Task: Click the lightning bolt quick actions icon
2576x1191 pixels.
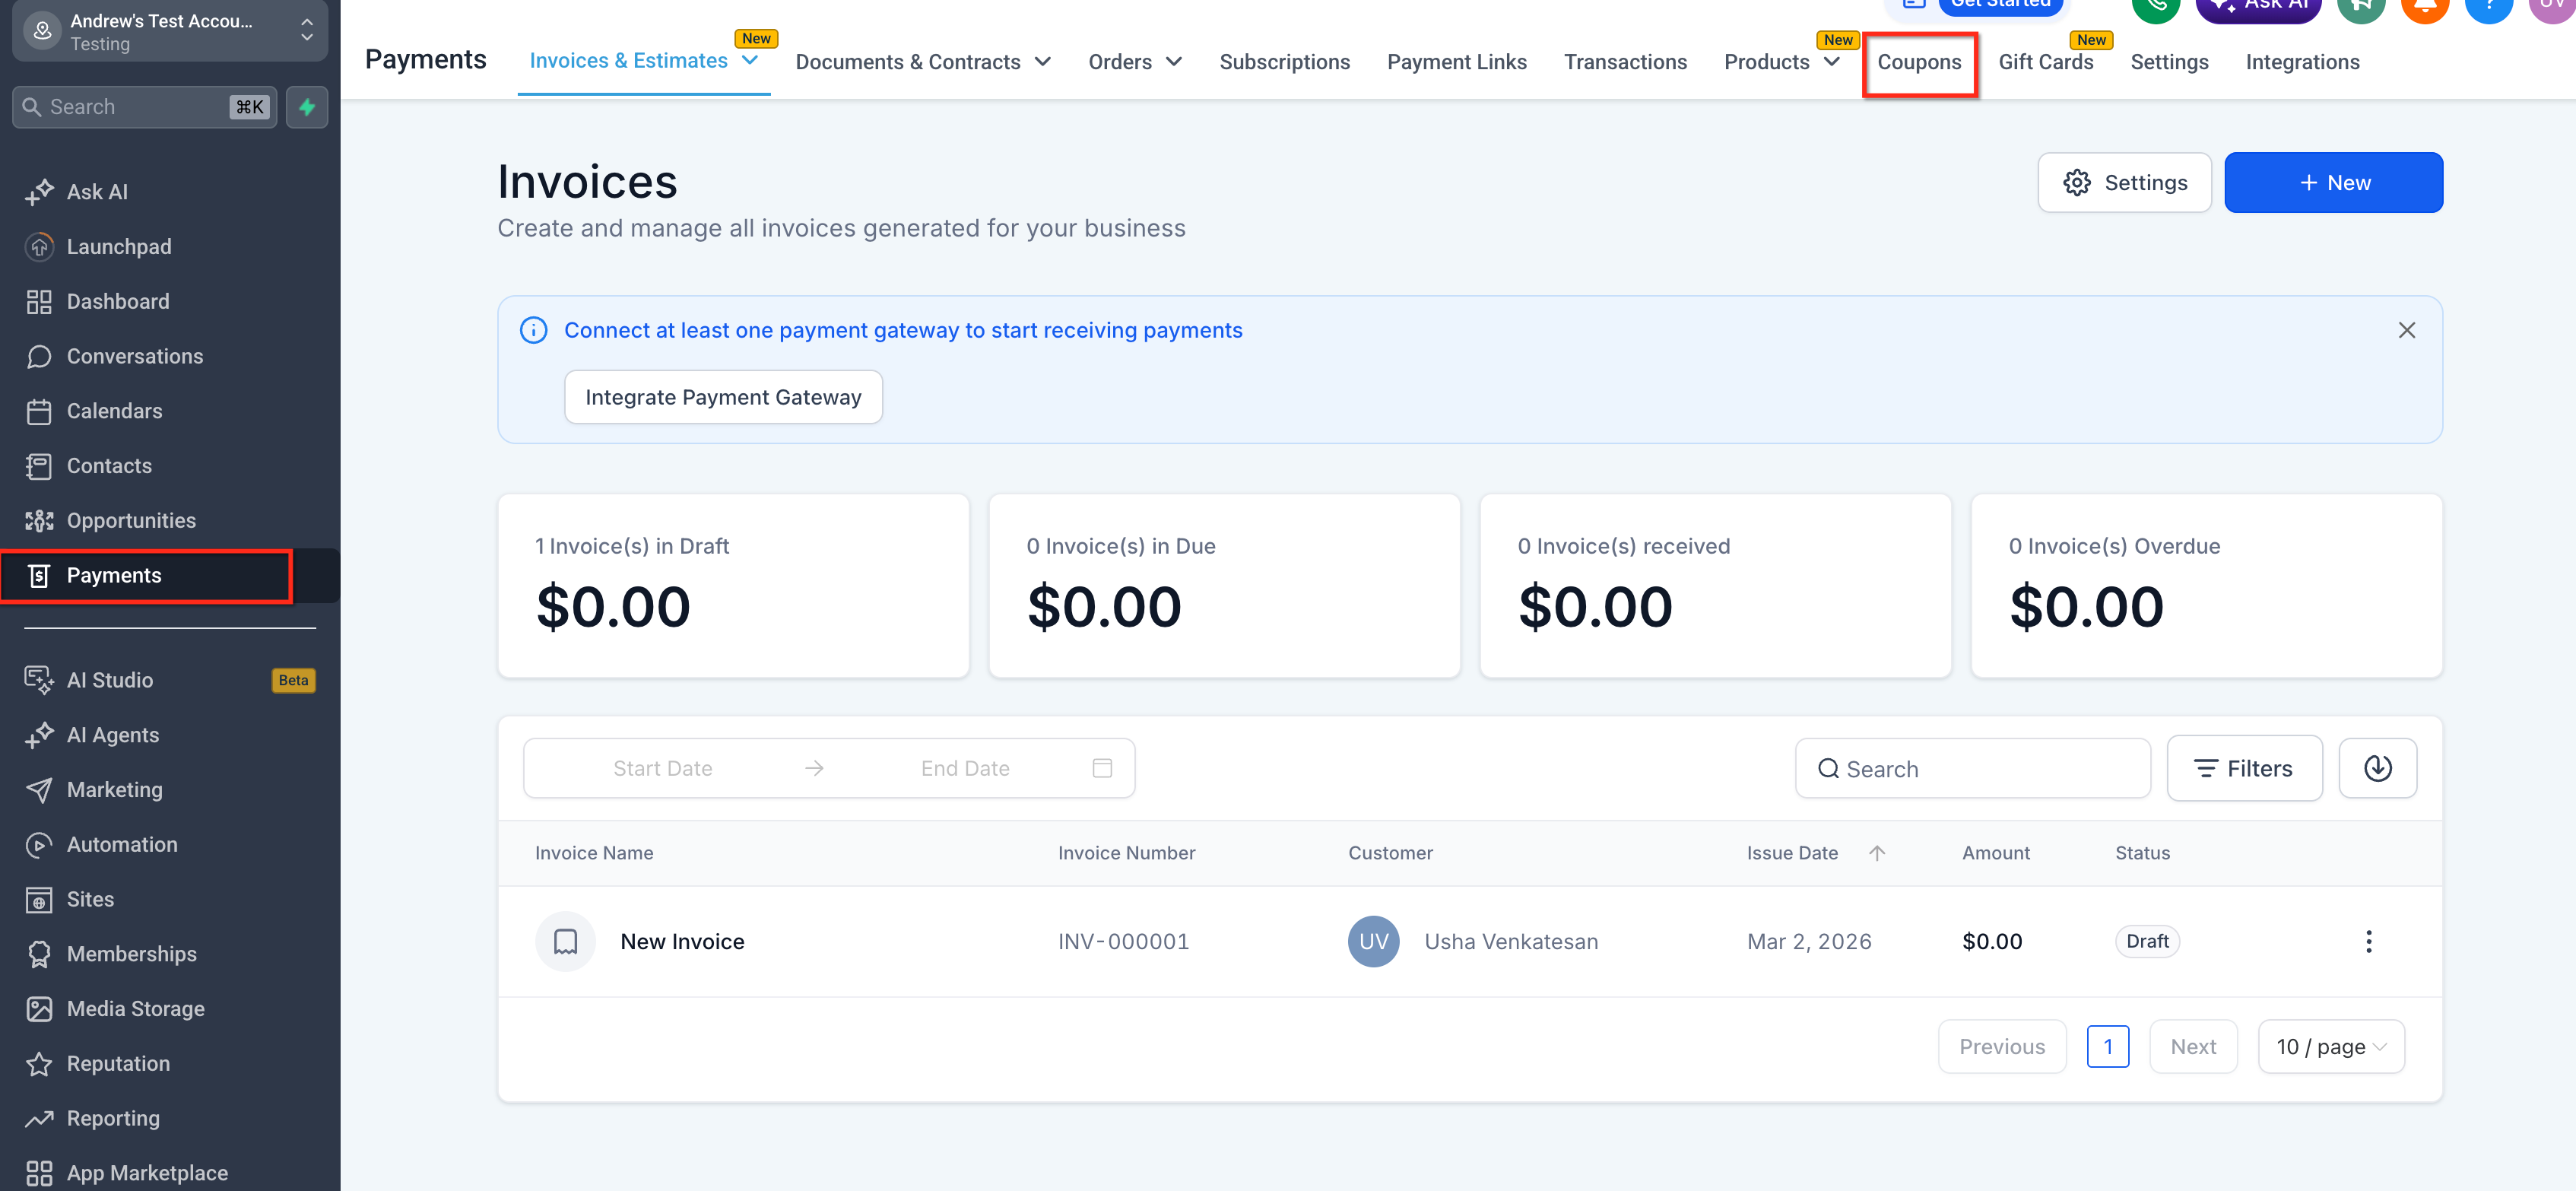Action: [x=307, y=107]
